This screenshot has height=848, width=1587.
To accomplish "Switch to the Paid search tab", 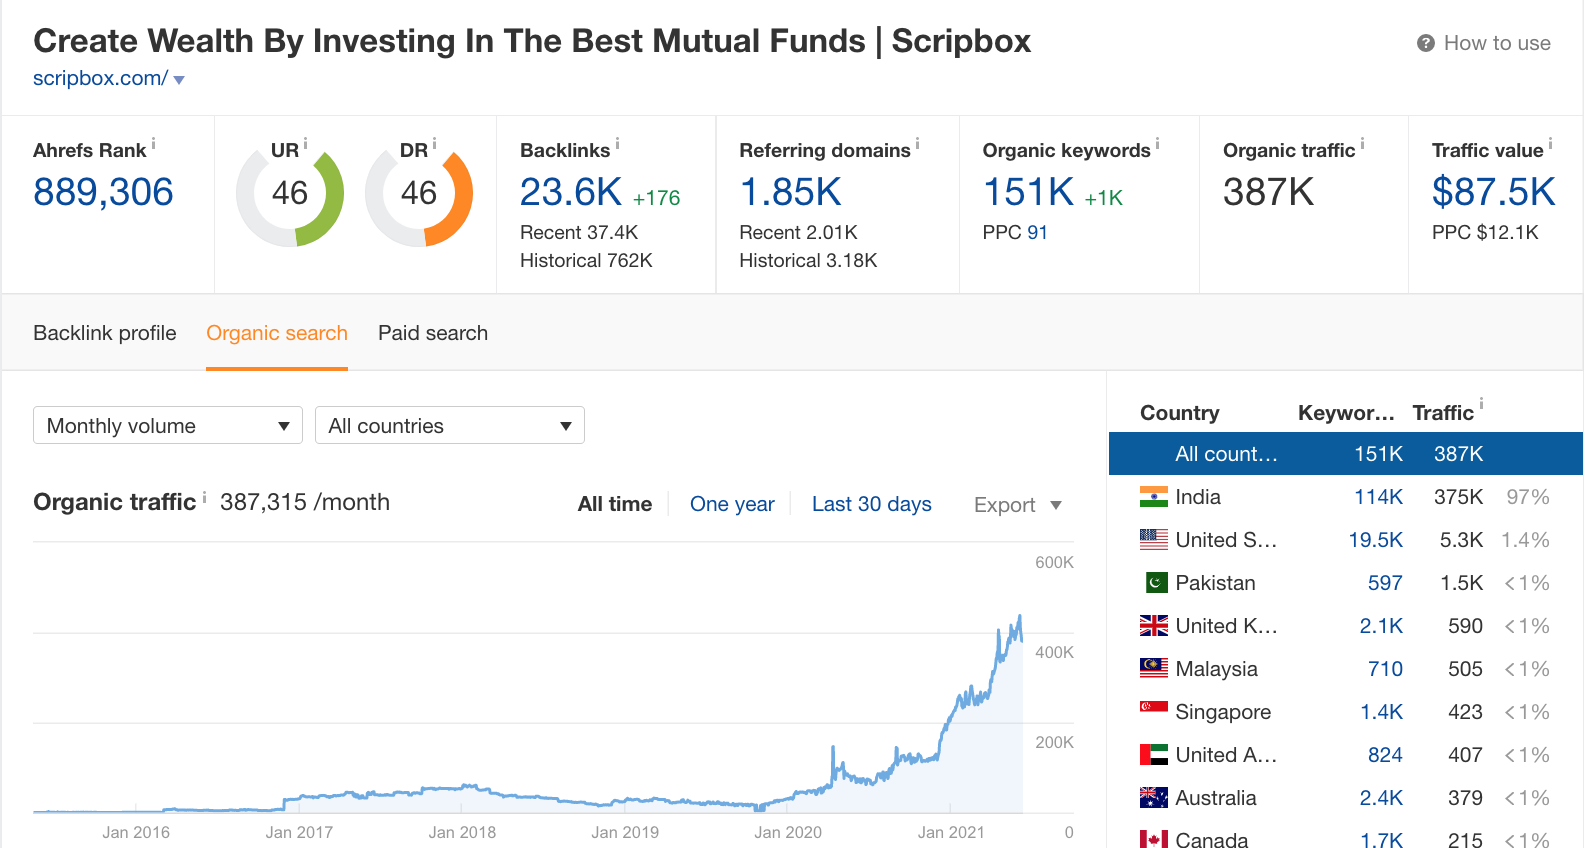I will [433, 333].
